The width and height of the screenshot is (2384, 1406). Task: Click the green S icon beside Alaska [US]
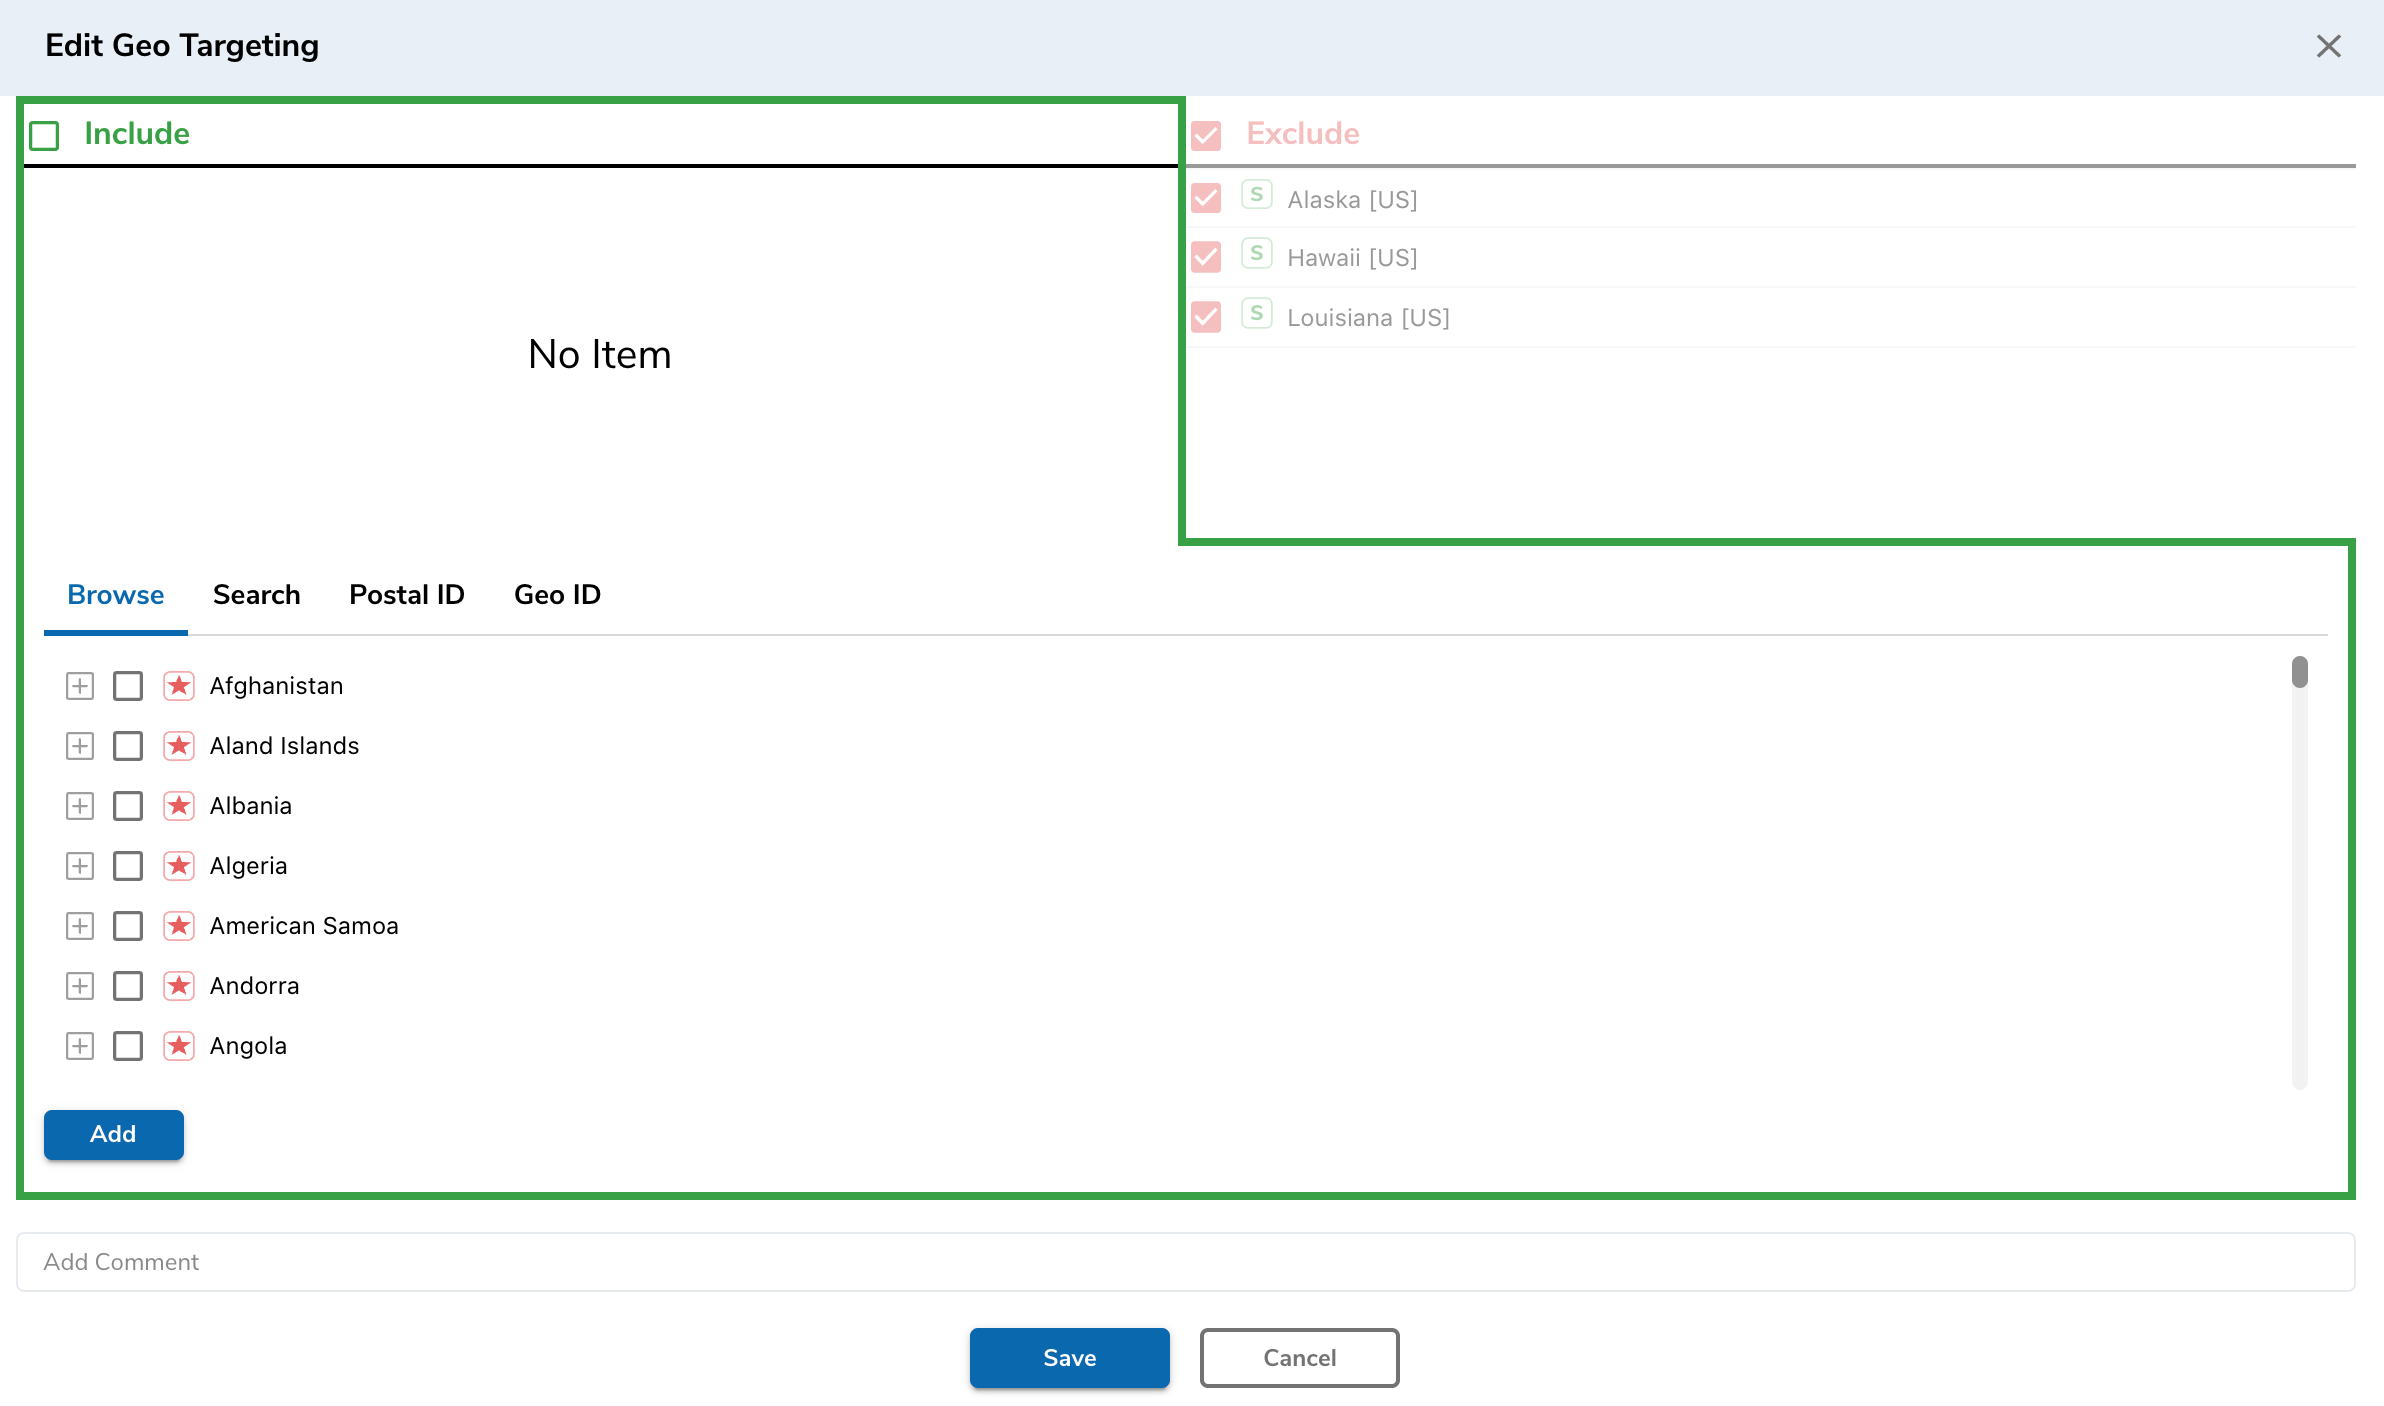point(1256,196)
